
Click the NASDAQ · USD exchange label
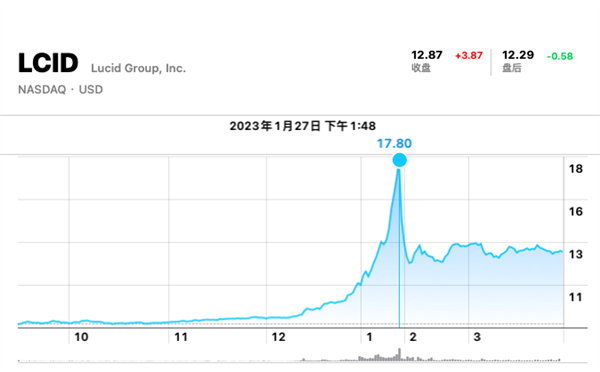coord(60,90)
